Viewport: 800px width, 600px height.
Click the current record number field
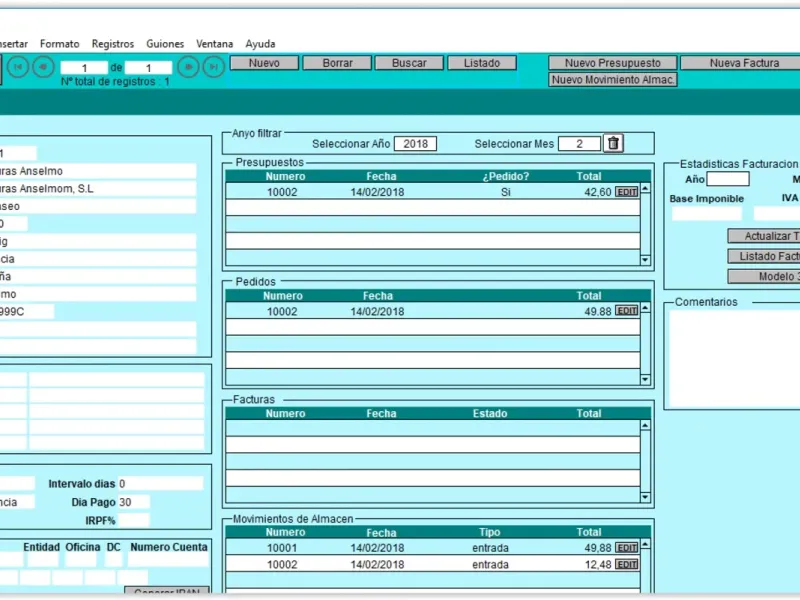[x=84, y=67]
